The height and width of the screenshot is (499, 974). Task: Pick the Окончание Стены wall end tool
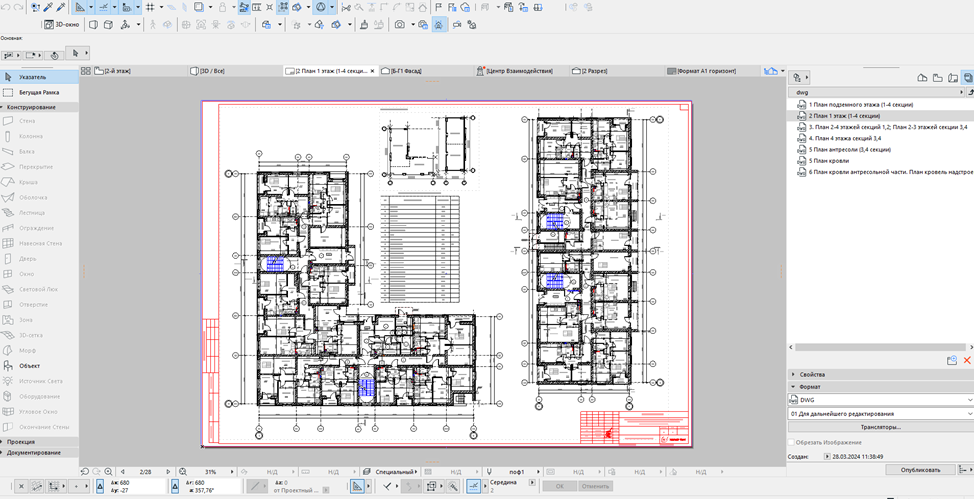click(x=39, y=427)
